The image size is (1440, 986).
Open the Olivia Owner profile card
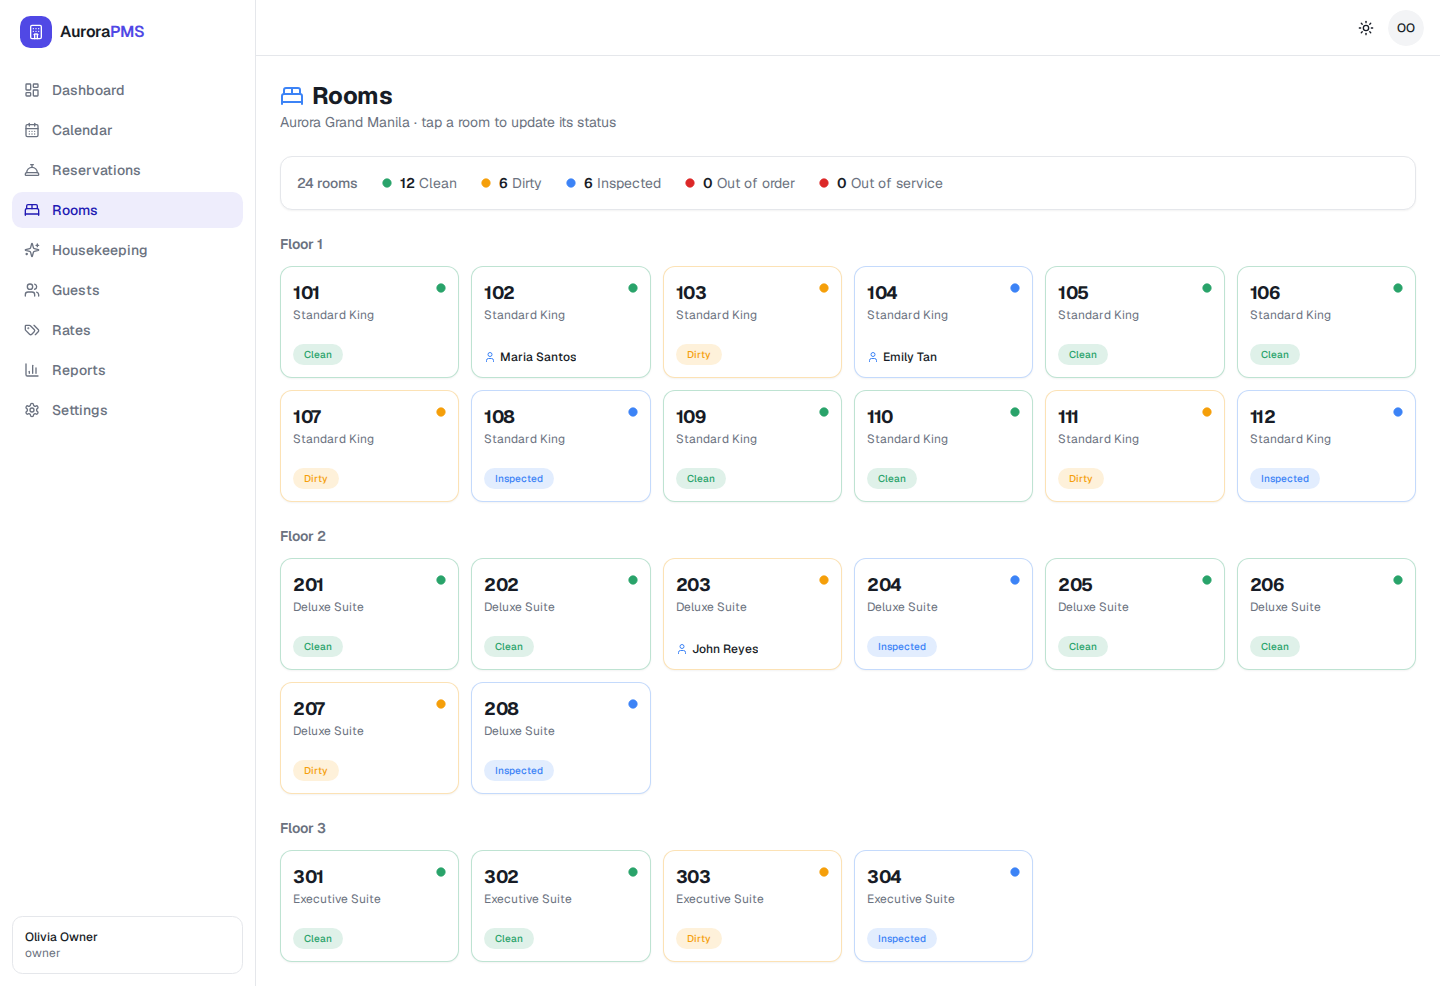point(127,945)
